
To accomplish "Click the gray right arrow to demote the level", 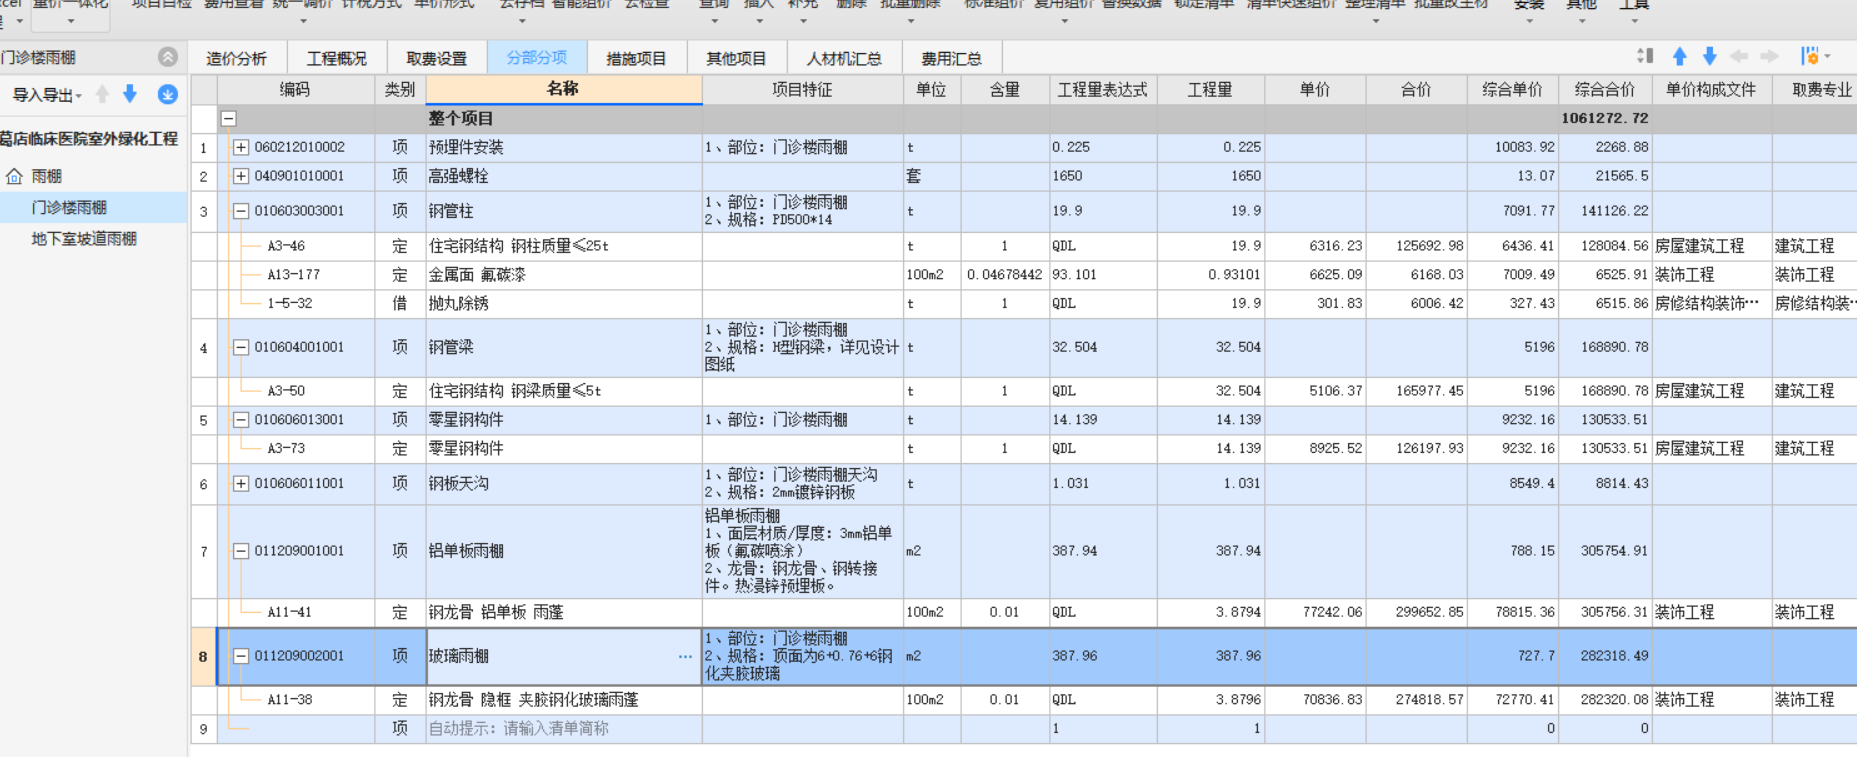I will 1769,56.
